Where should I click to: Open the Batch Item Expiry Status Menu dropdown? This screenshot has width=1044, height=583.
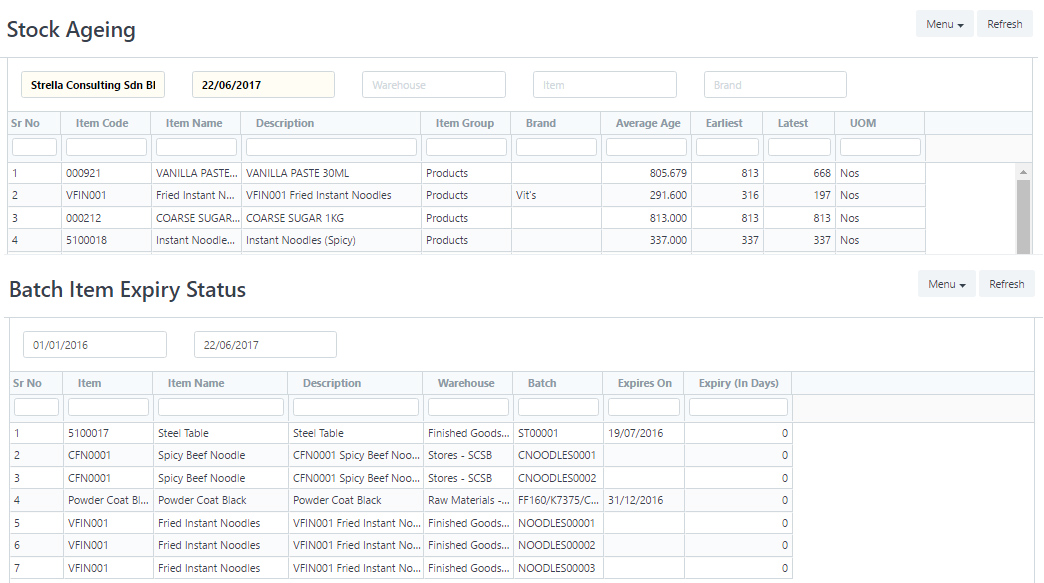[946, 284]
